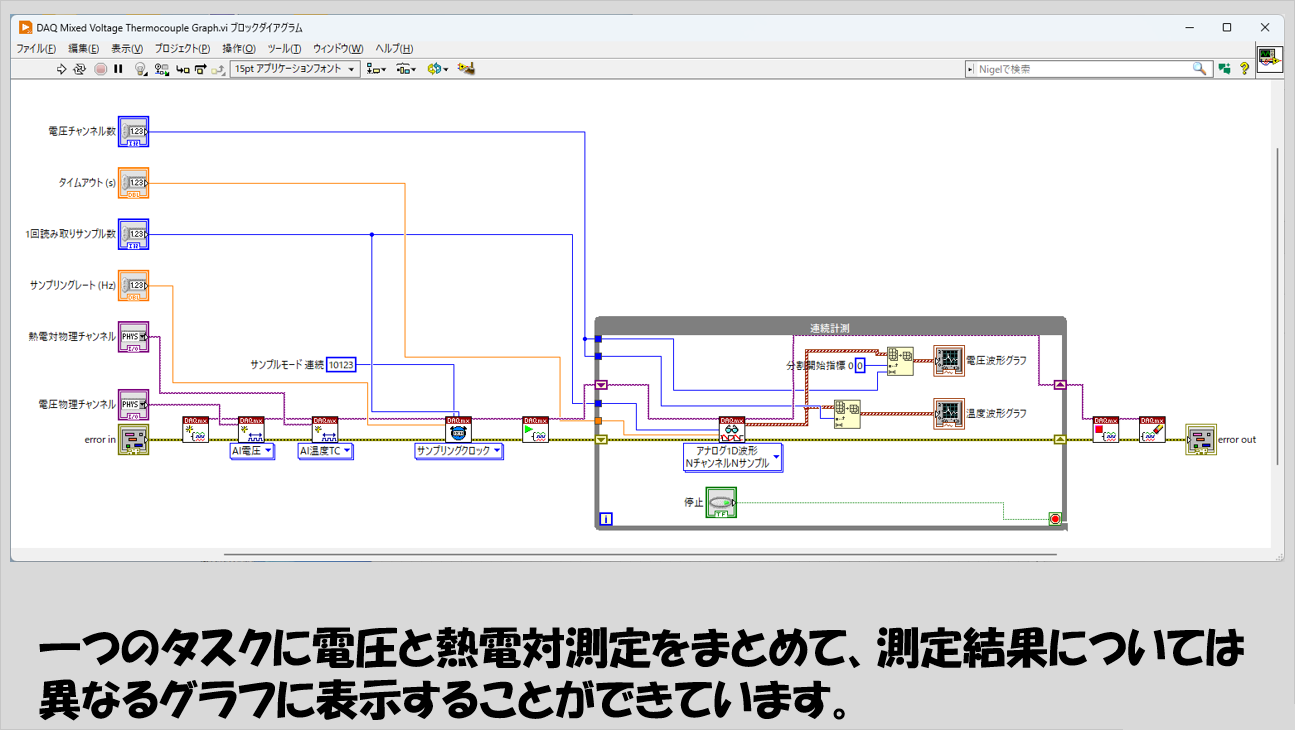Viewport: 1295px width, 730px height.
Task: Open the Distribute Objects dropdown
Action: point(406,69)
